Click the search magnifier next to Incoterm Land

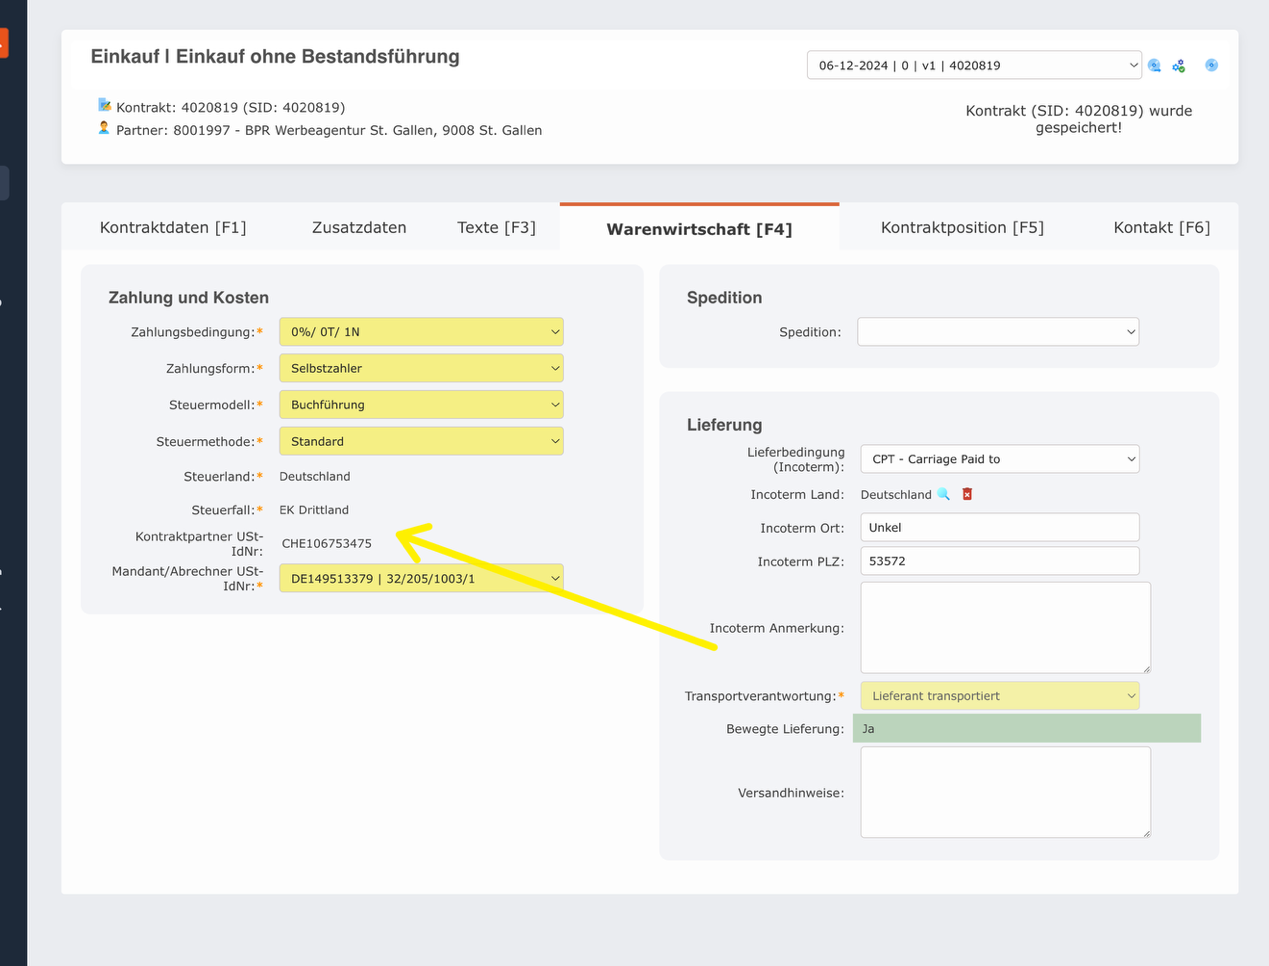[x=944, y=493]
